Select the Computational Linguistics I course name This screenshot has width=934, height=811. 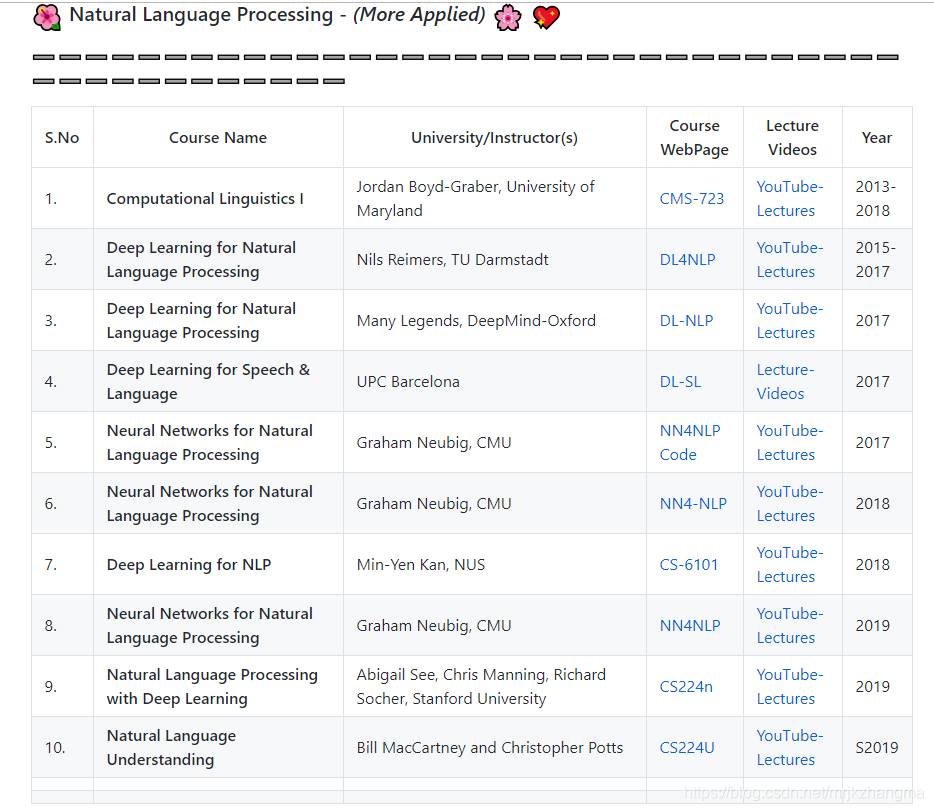pyautogui.click(x=205, y=199)
